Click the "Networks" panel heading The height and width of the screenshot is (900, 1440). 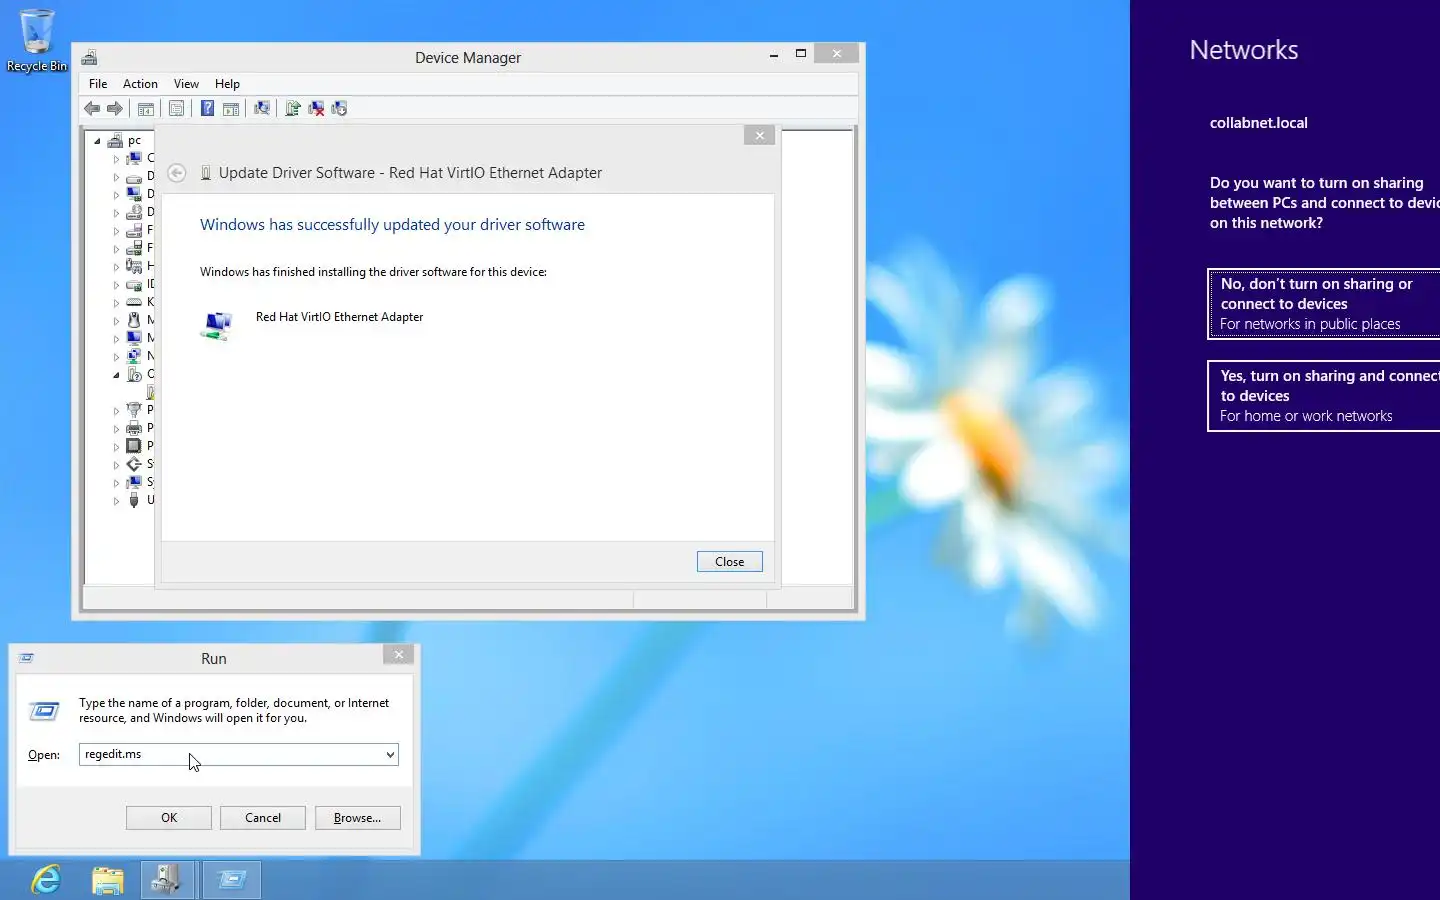(x=1244, y=50)
